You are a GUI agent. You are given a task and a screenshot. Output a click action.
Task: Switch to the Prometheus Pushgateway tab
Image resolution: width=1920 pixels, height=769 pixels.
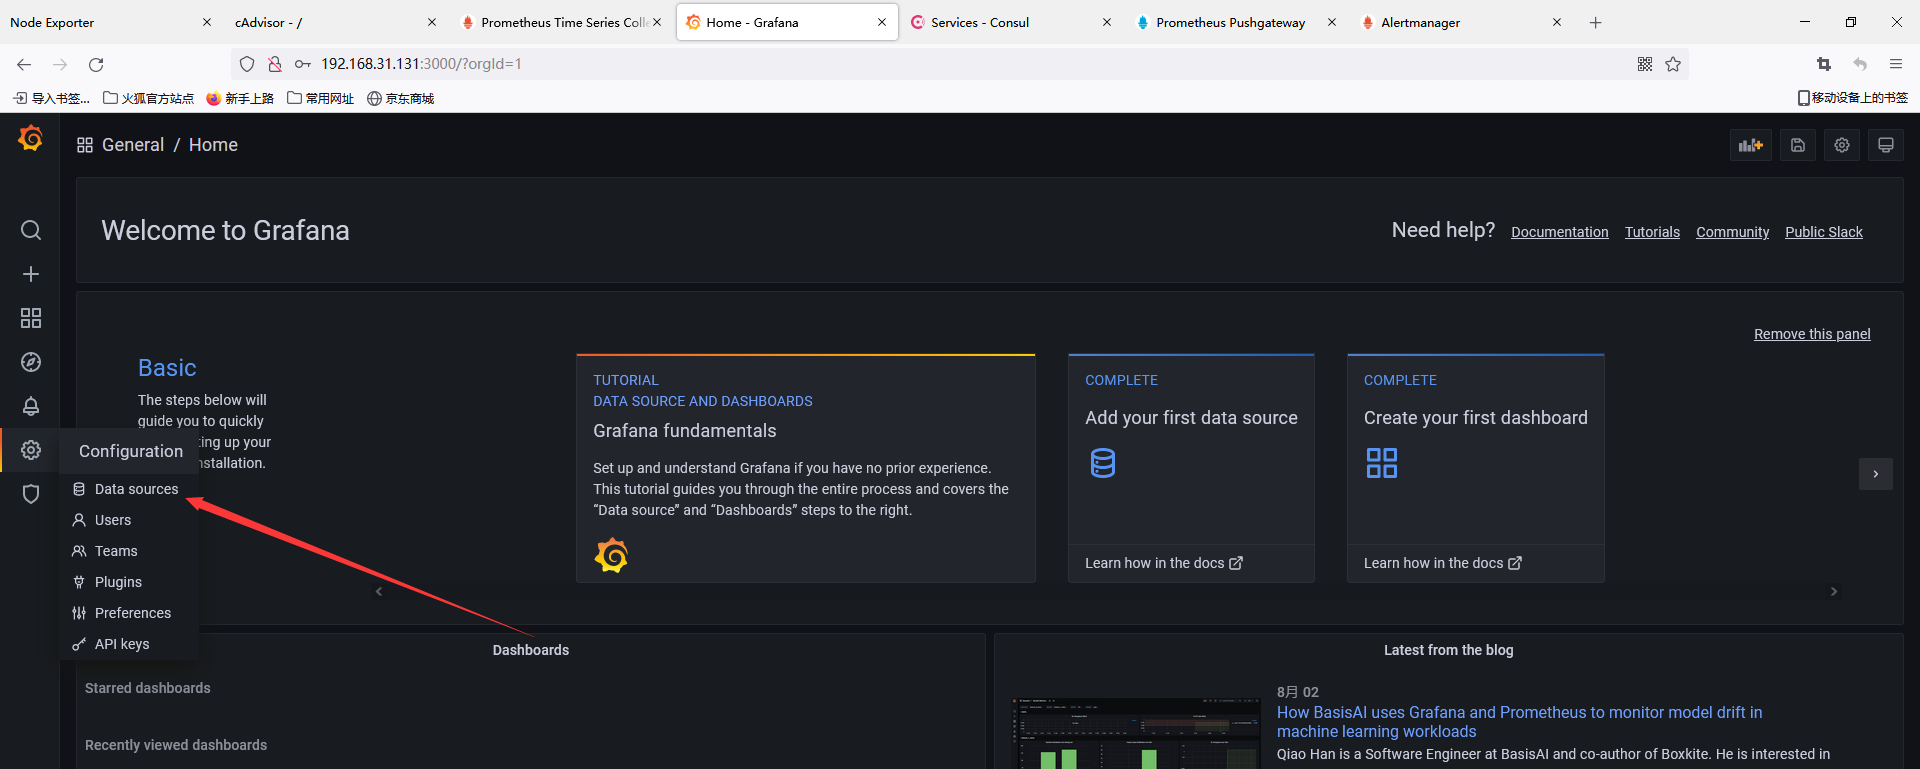coord(1235,22)
